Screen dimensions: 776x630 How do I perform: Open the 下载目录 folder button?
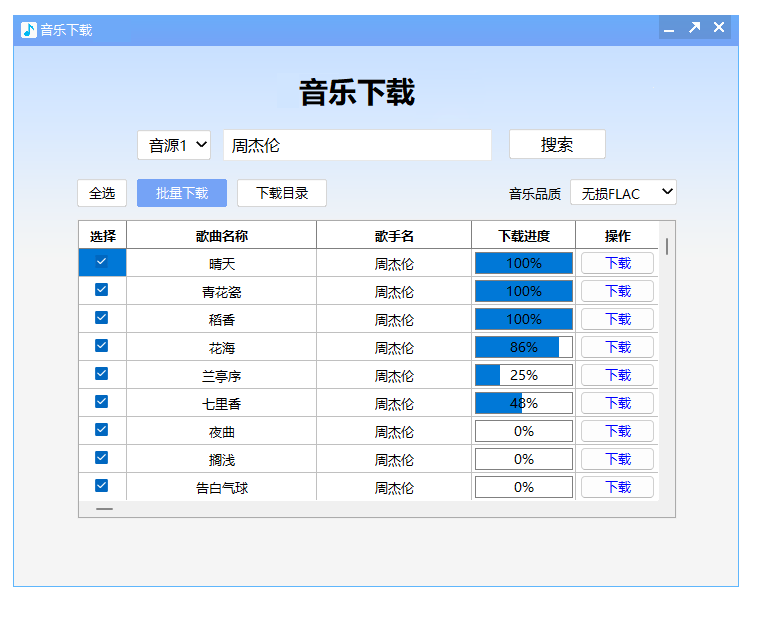(x=282, y=193)
